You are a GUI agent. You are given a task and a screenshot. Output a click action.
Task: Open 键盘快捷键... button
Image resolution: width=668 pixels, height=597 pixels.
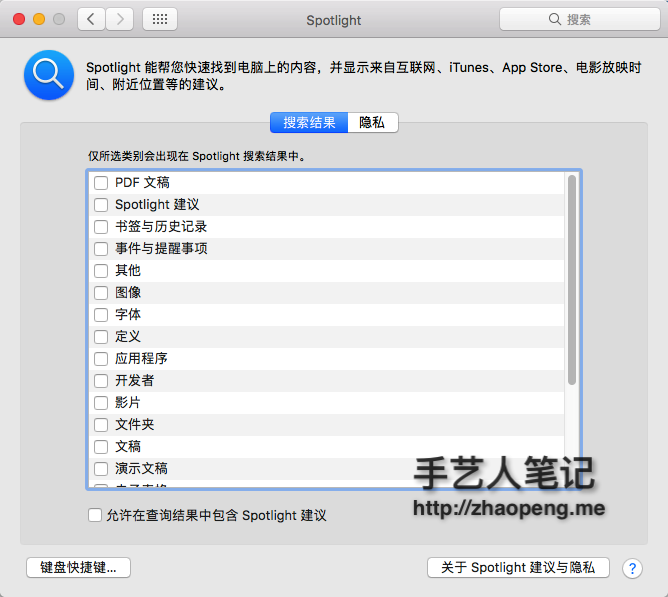point(78,568)
